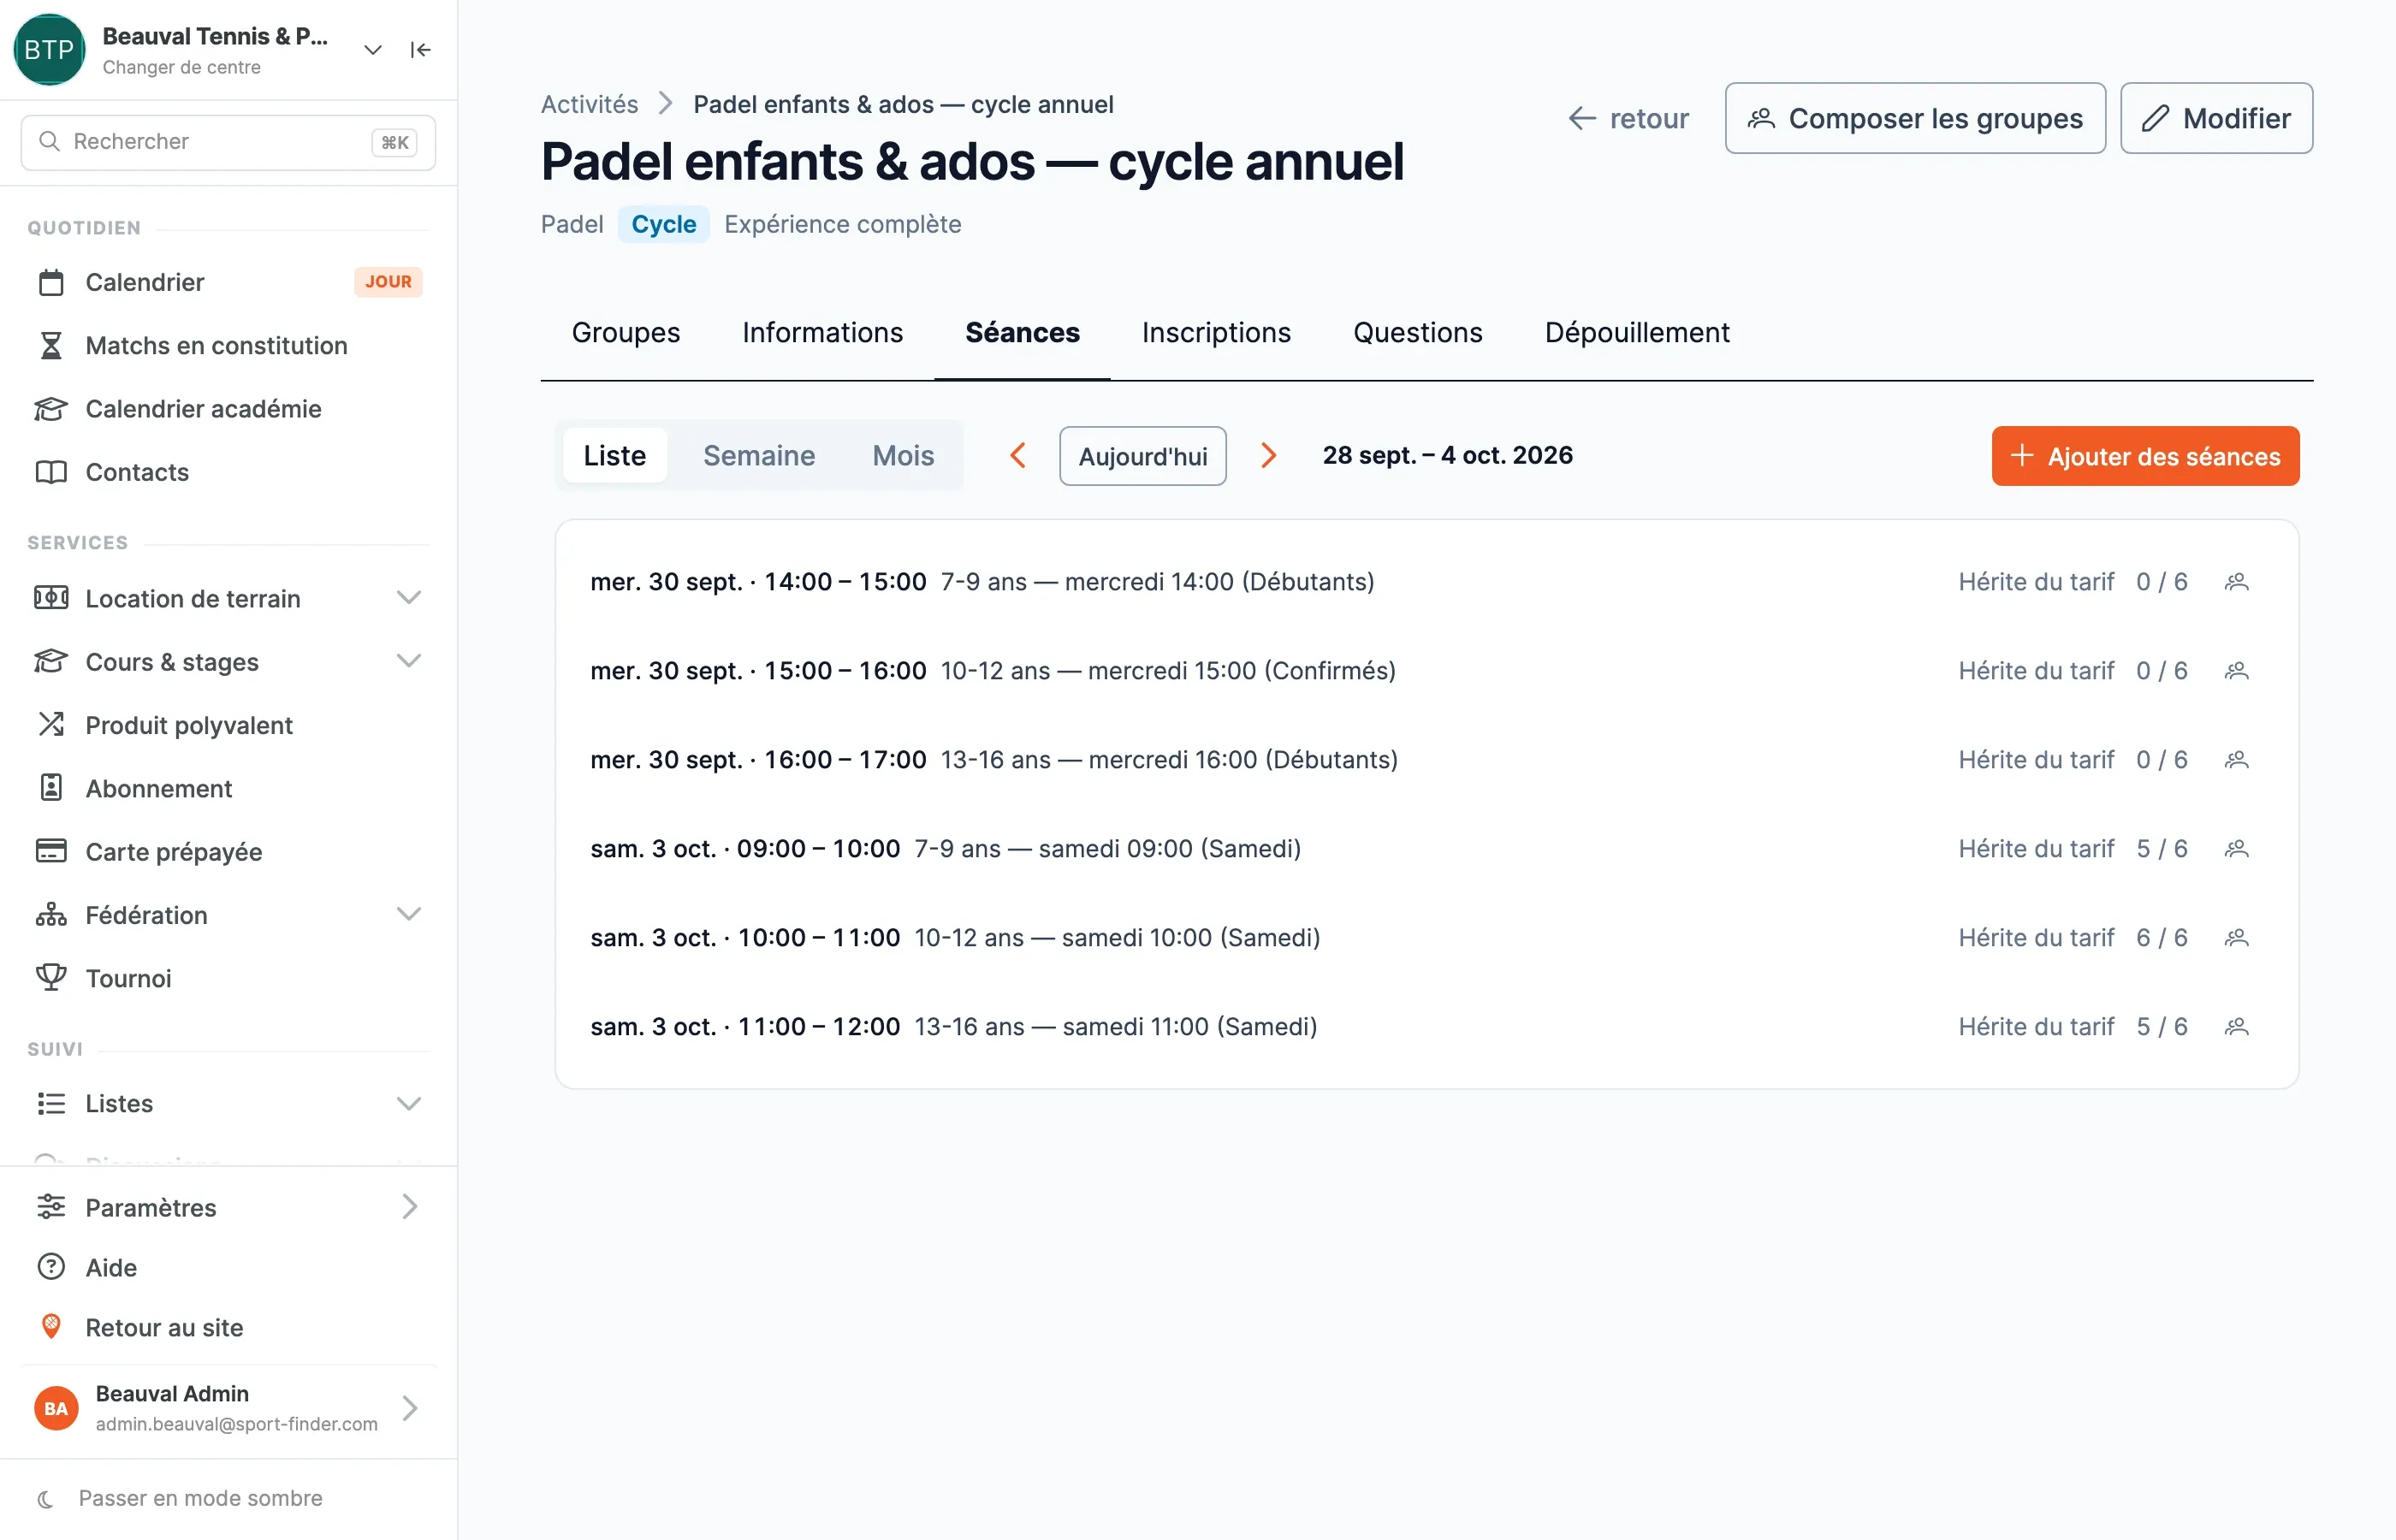2396x1540 pixels.
Task: Collapse the sidebar with the arrow icon
Action: [x=420, y=50]
